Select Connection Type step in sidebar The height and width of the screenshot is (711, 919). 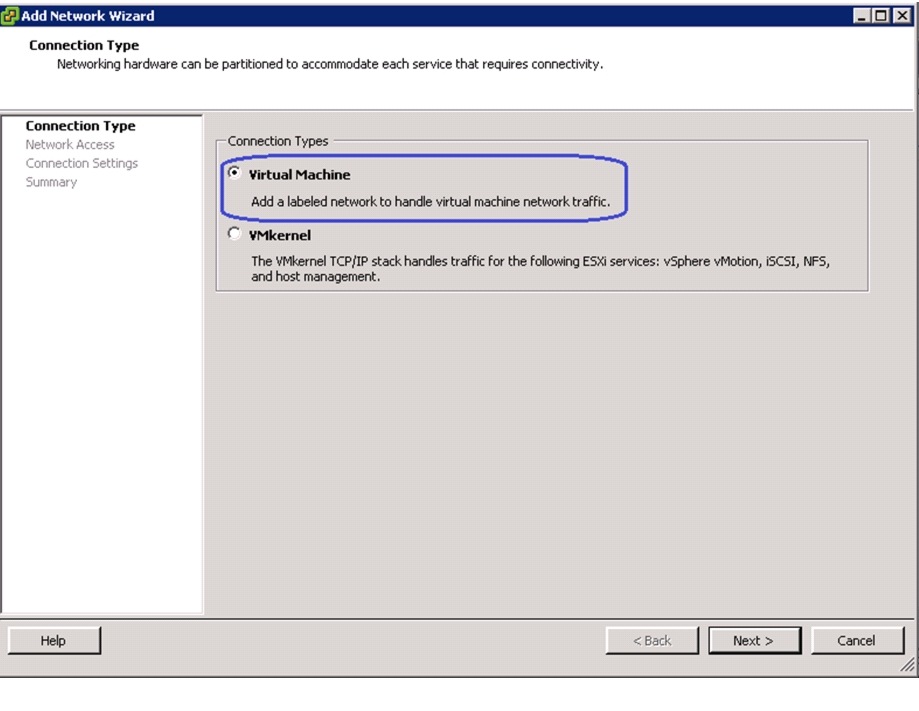coord(80,126)
